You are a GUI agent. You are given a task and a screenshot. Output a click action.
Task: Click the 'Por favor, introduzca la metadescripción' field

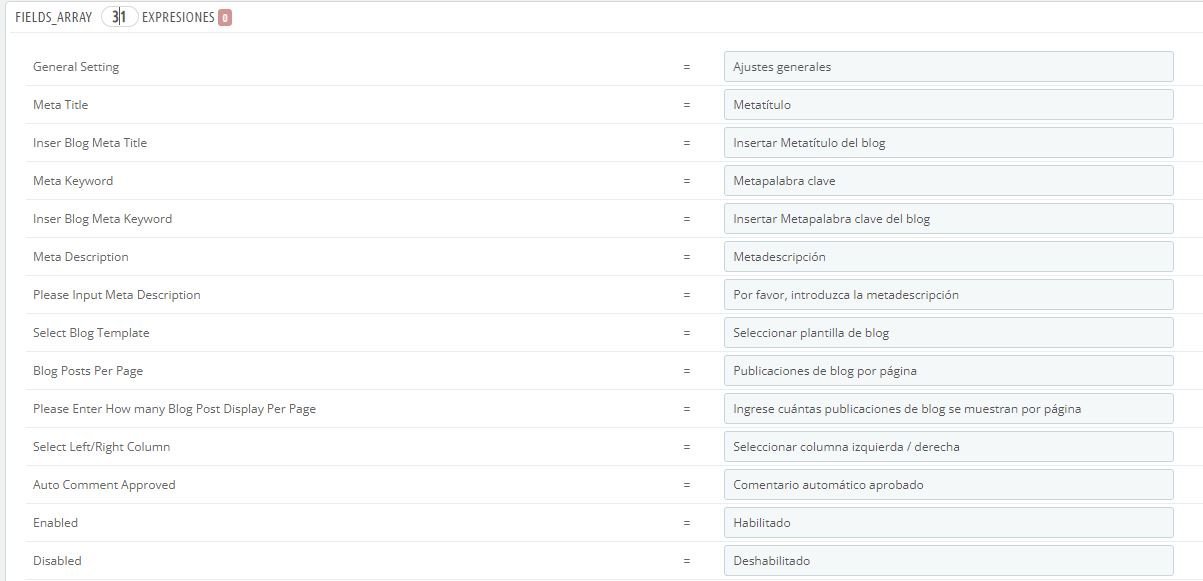point(947,295)
